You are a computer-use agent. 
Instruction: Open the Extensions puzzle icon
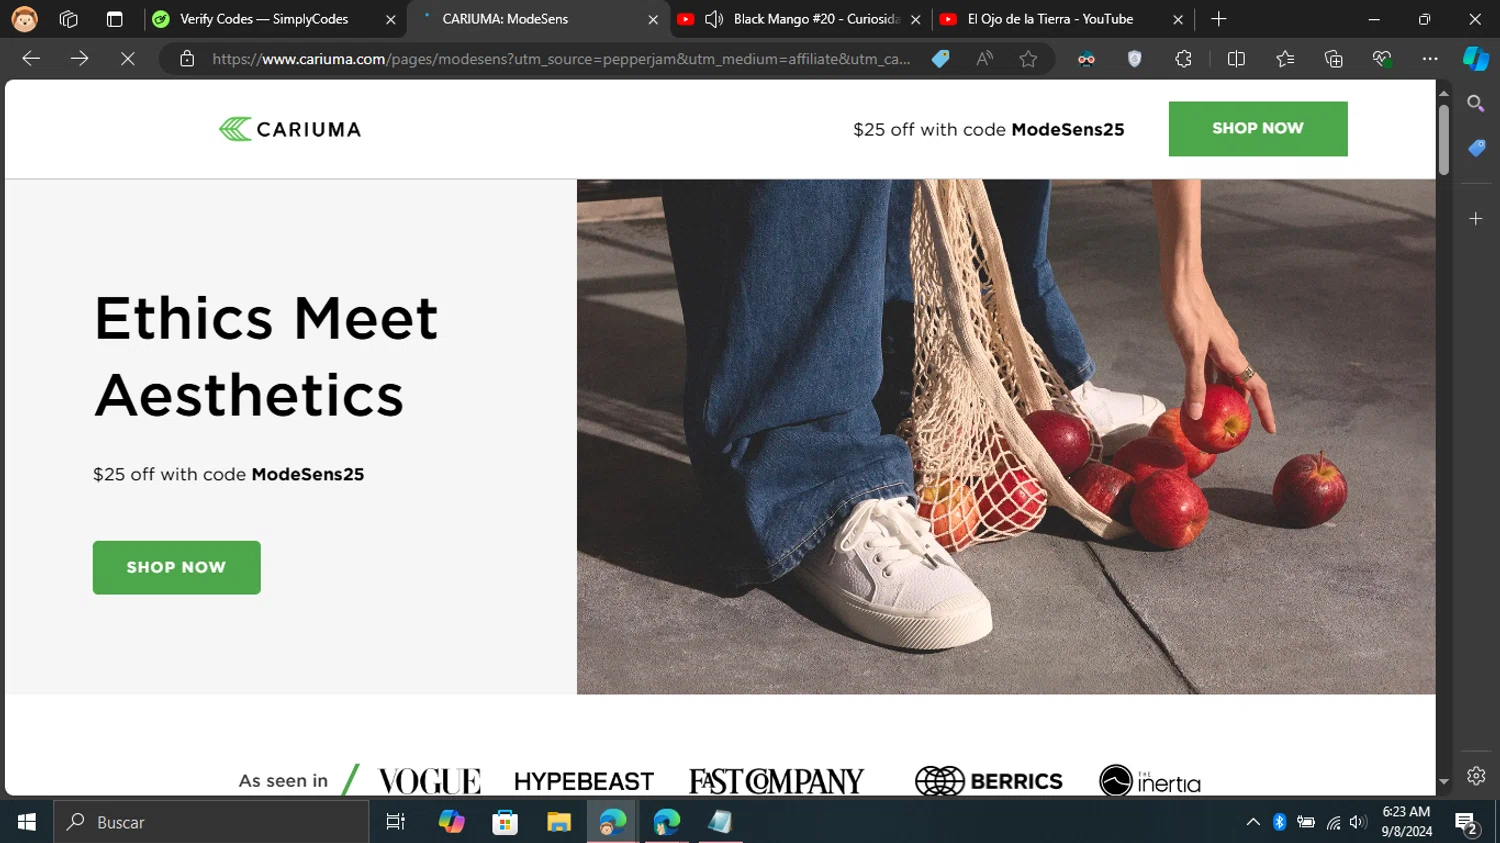tap(1183, 59)
